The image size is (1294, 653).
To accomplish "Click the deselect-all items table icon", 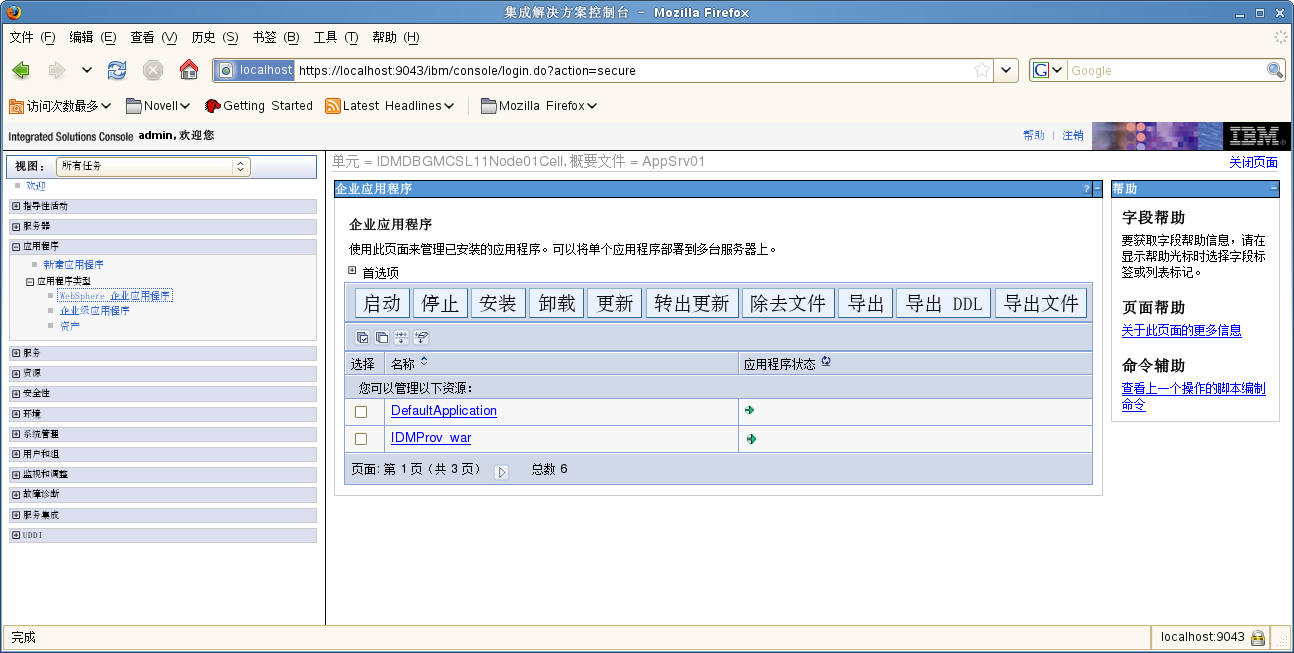I will click(x=382, y=338).
